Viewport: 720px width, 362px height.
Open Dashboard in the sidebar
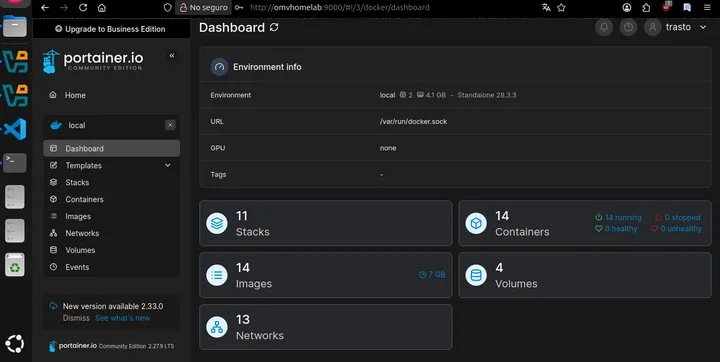[x=112, y=148]
